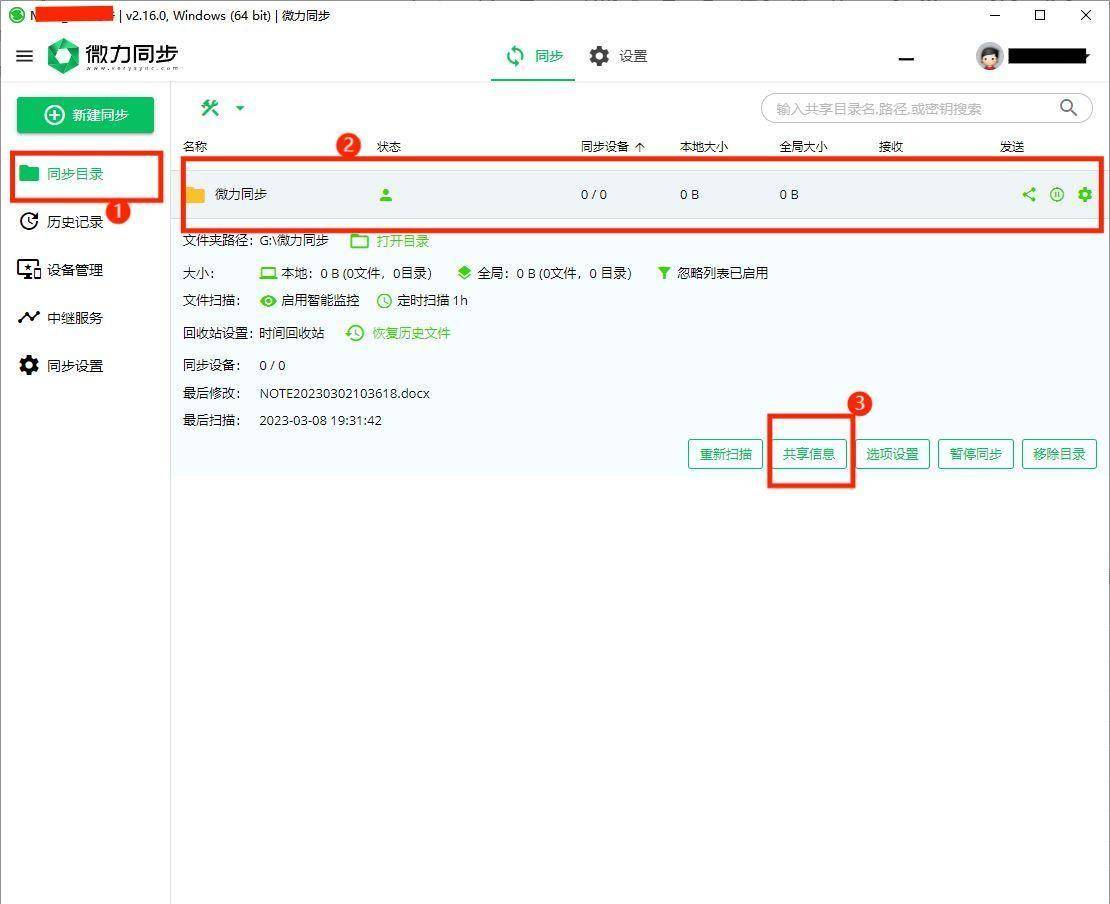Screen dimensions: 1110x904
Task: Click the global layers size icon
Action: pos(464,273)
